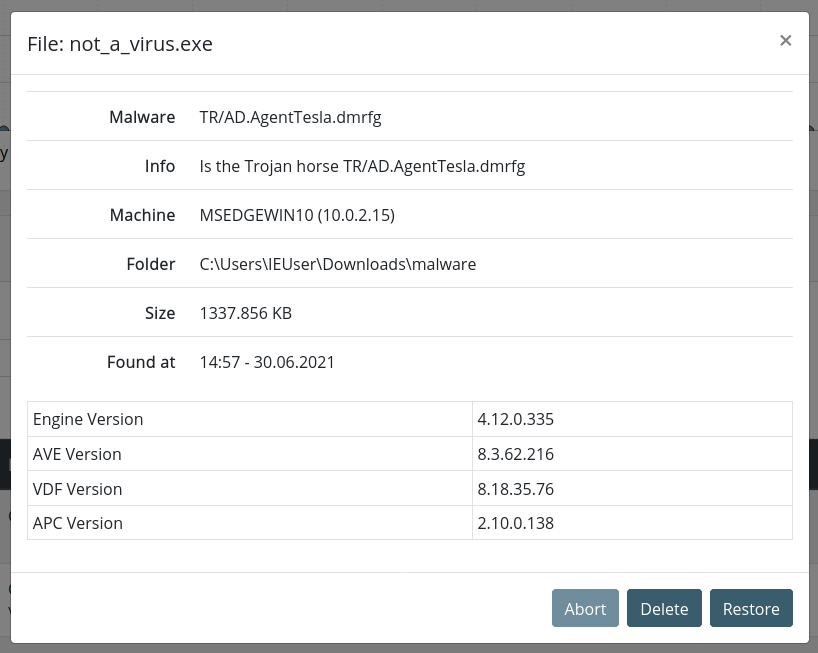Screen dimensions: 818x653
Task: Click the AVE Version label cell
Action: pos(77,454)
